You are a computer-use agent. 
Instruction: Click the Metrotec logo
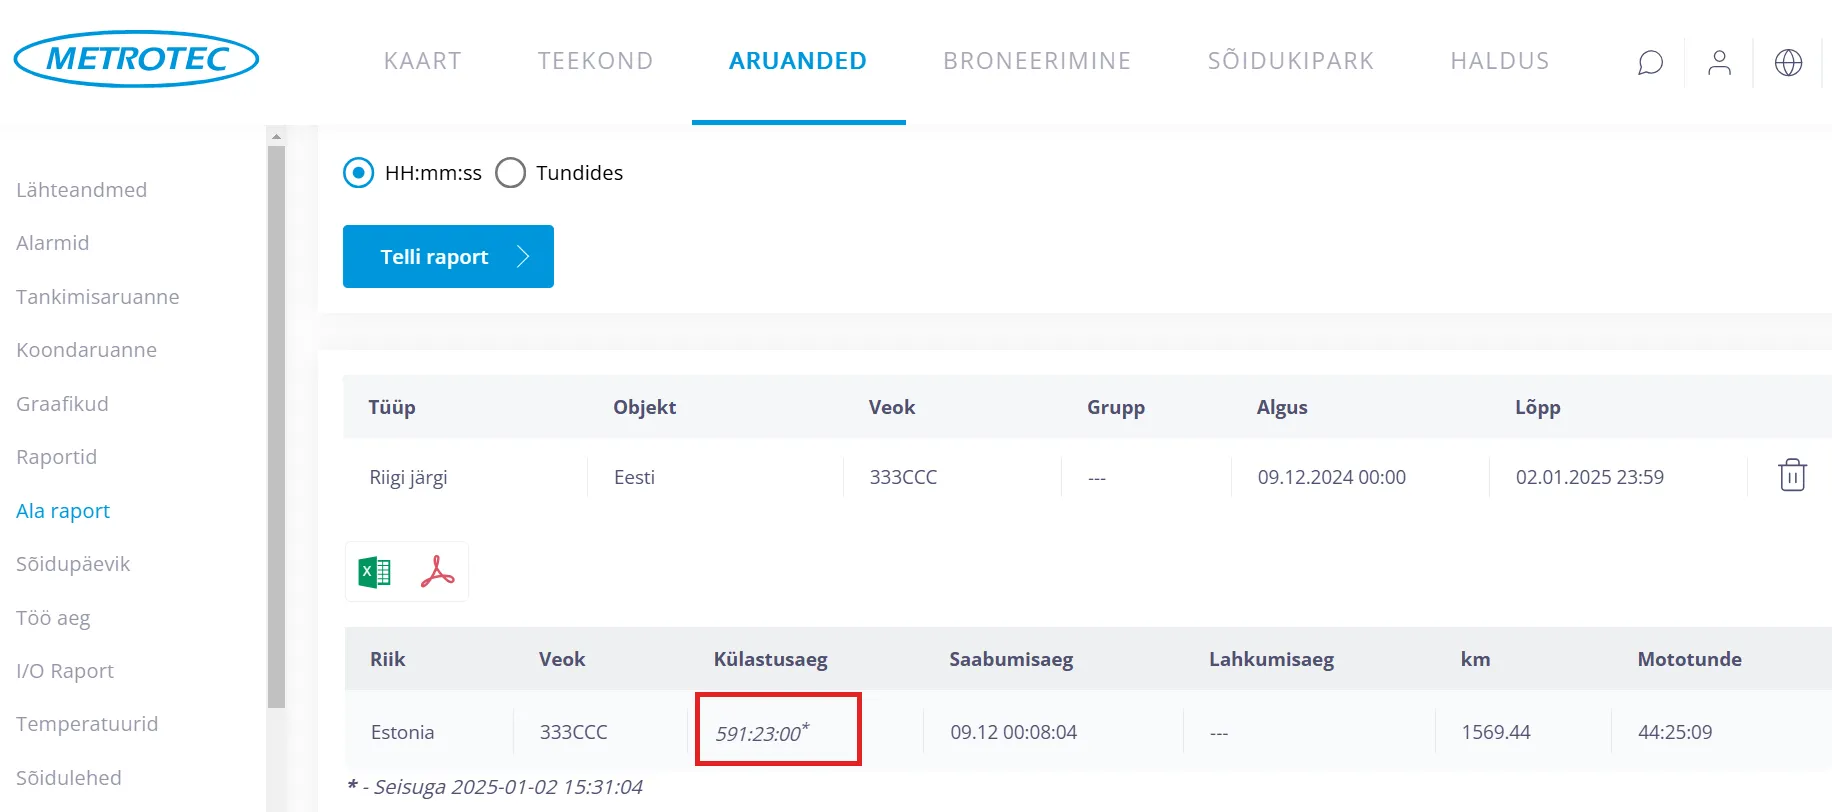point(137,59)
